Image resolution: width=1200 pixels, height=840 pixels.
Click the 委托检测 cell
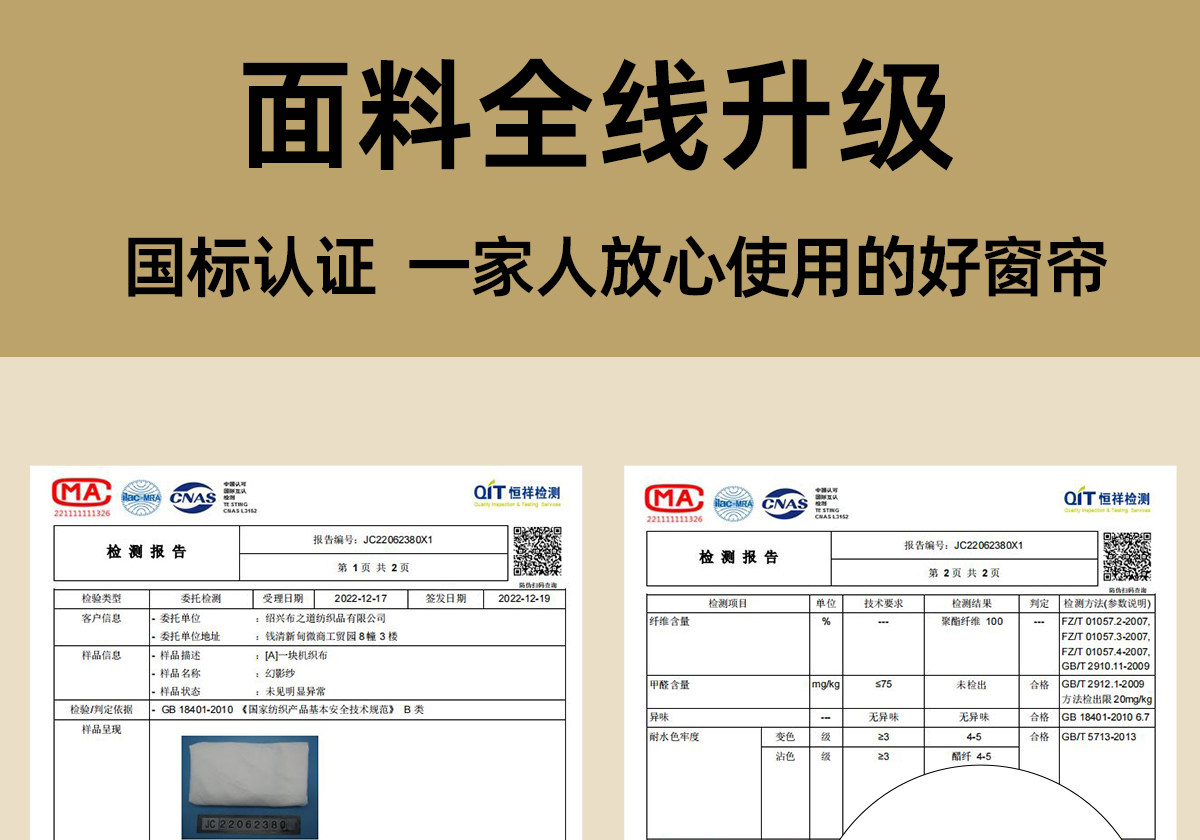pos(200,599)
